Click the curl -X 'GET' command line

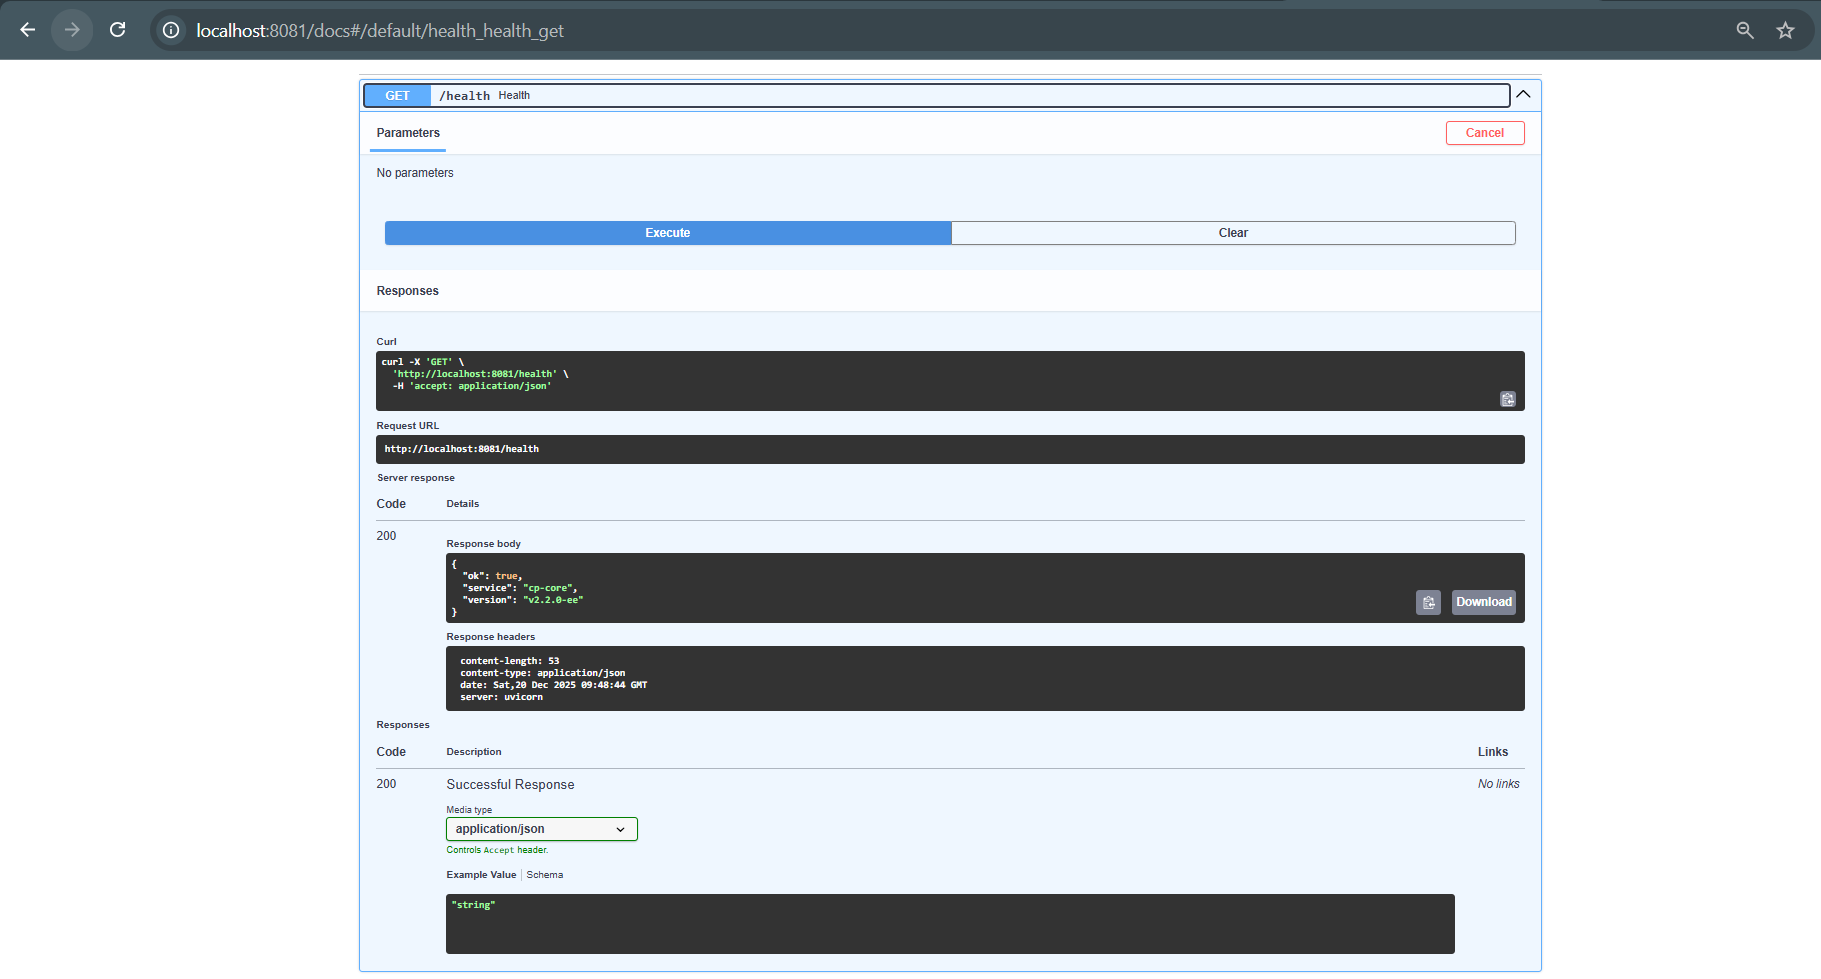(423, 362)
